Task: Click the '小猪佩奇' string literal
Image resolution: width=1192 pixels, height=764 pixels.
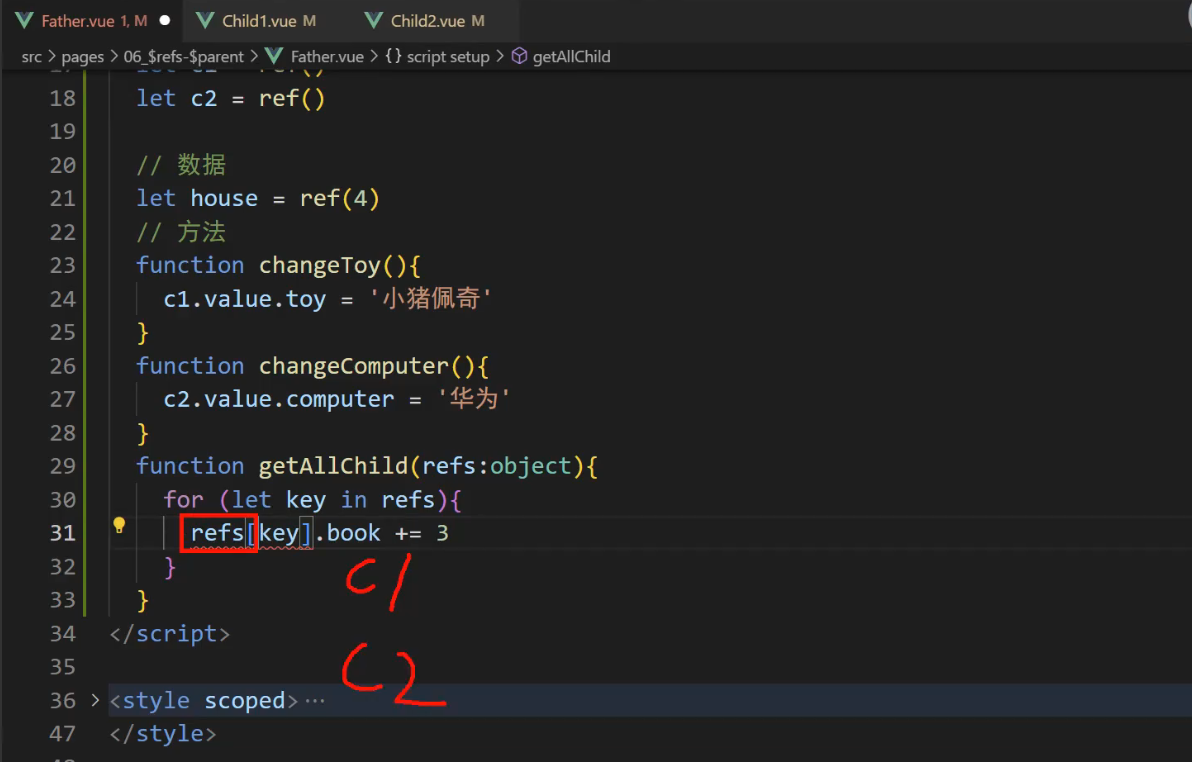Action: tap(431, 299)
